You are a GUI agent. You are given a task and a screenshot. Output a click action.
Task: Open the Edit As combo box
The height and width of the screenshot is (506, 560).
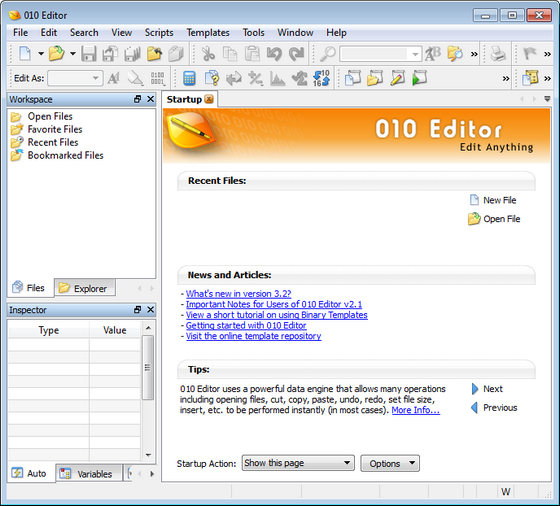[x=75, y=78]
